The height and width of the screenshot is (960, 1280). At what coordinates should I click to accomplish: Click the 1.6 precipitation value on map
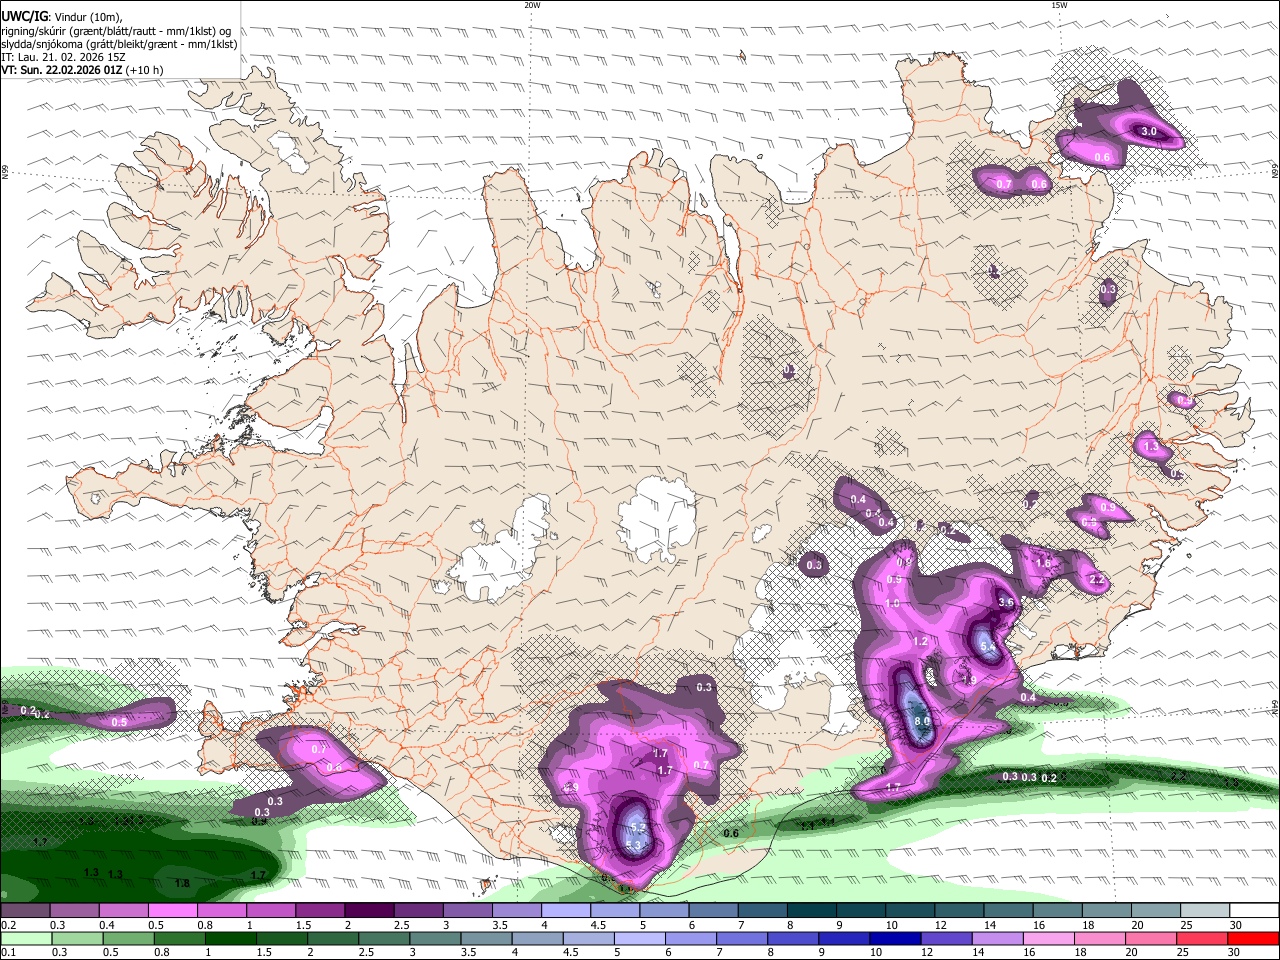click(x=1043, y=563)
